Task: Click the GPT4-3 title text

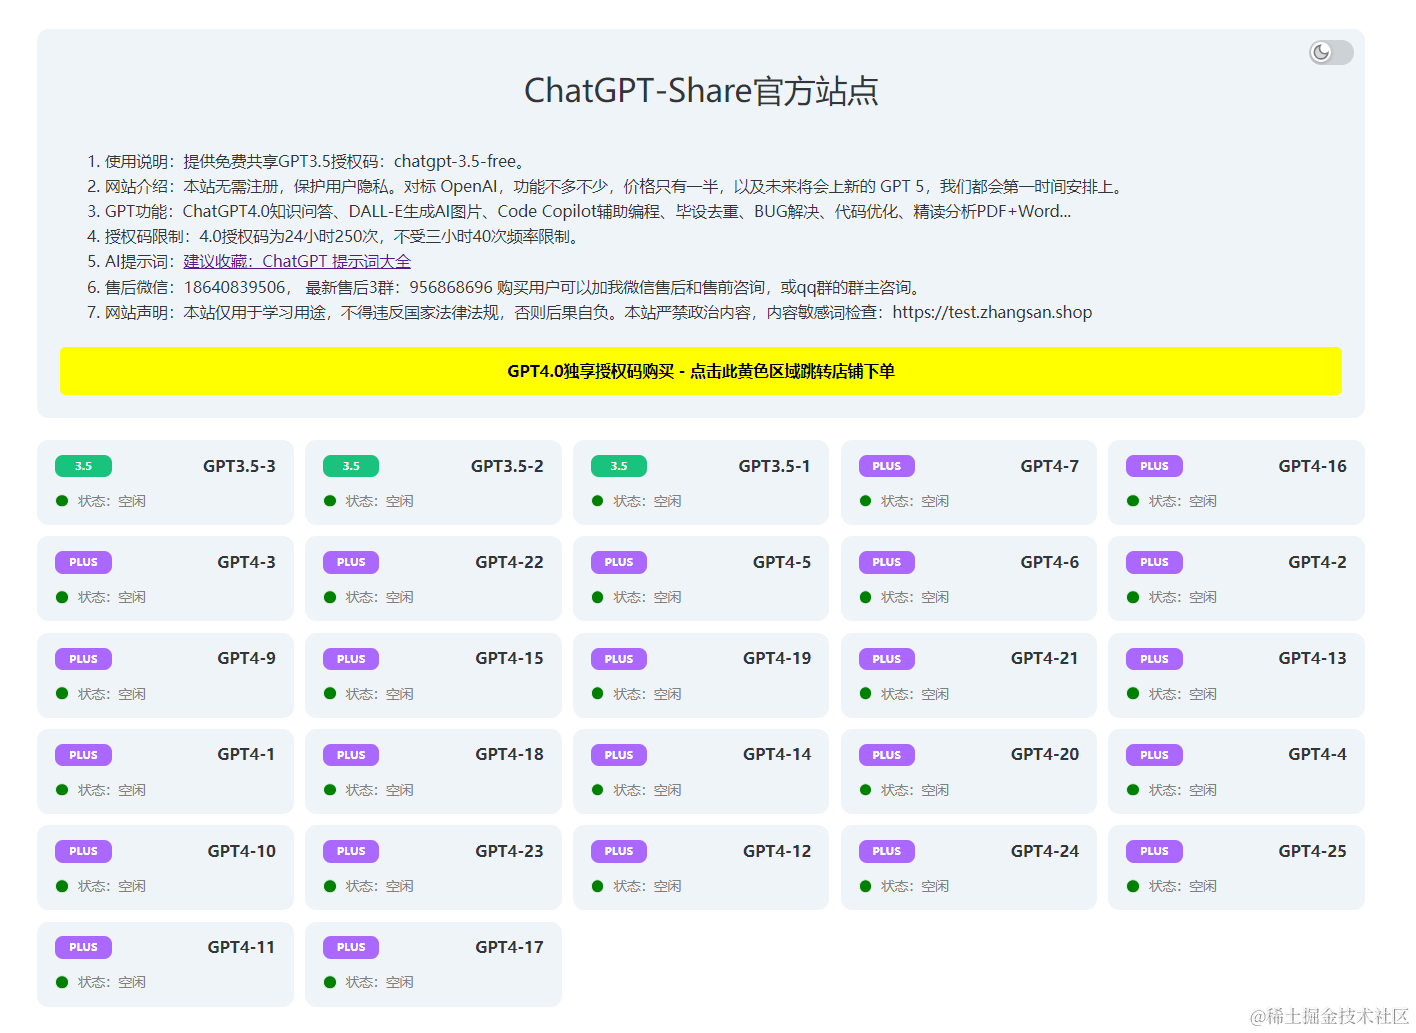Action: pos(246,562)
